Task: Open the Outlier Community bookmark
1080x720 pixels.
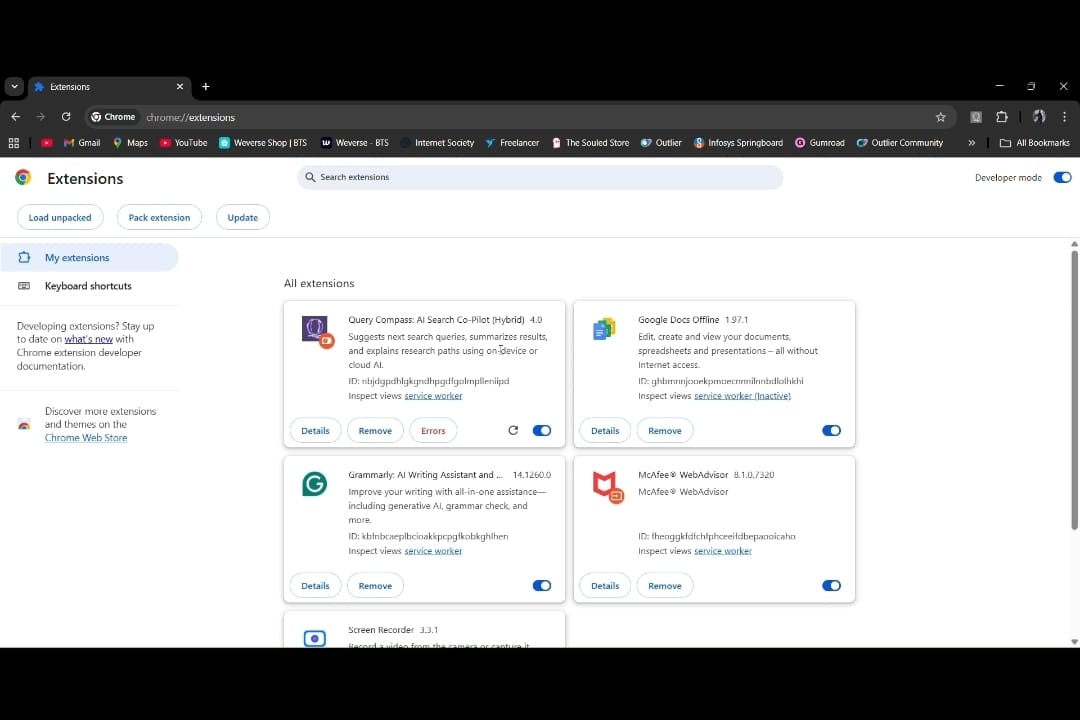Action: [x=900, y=143]
